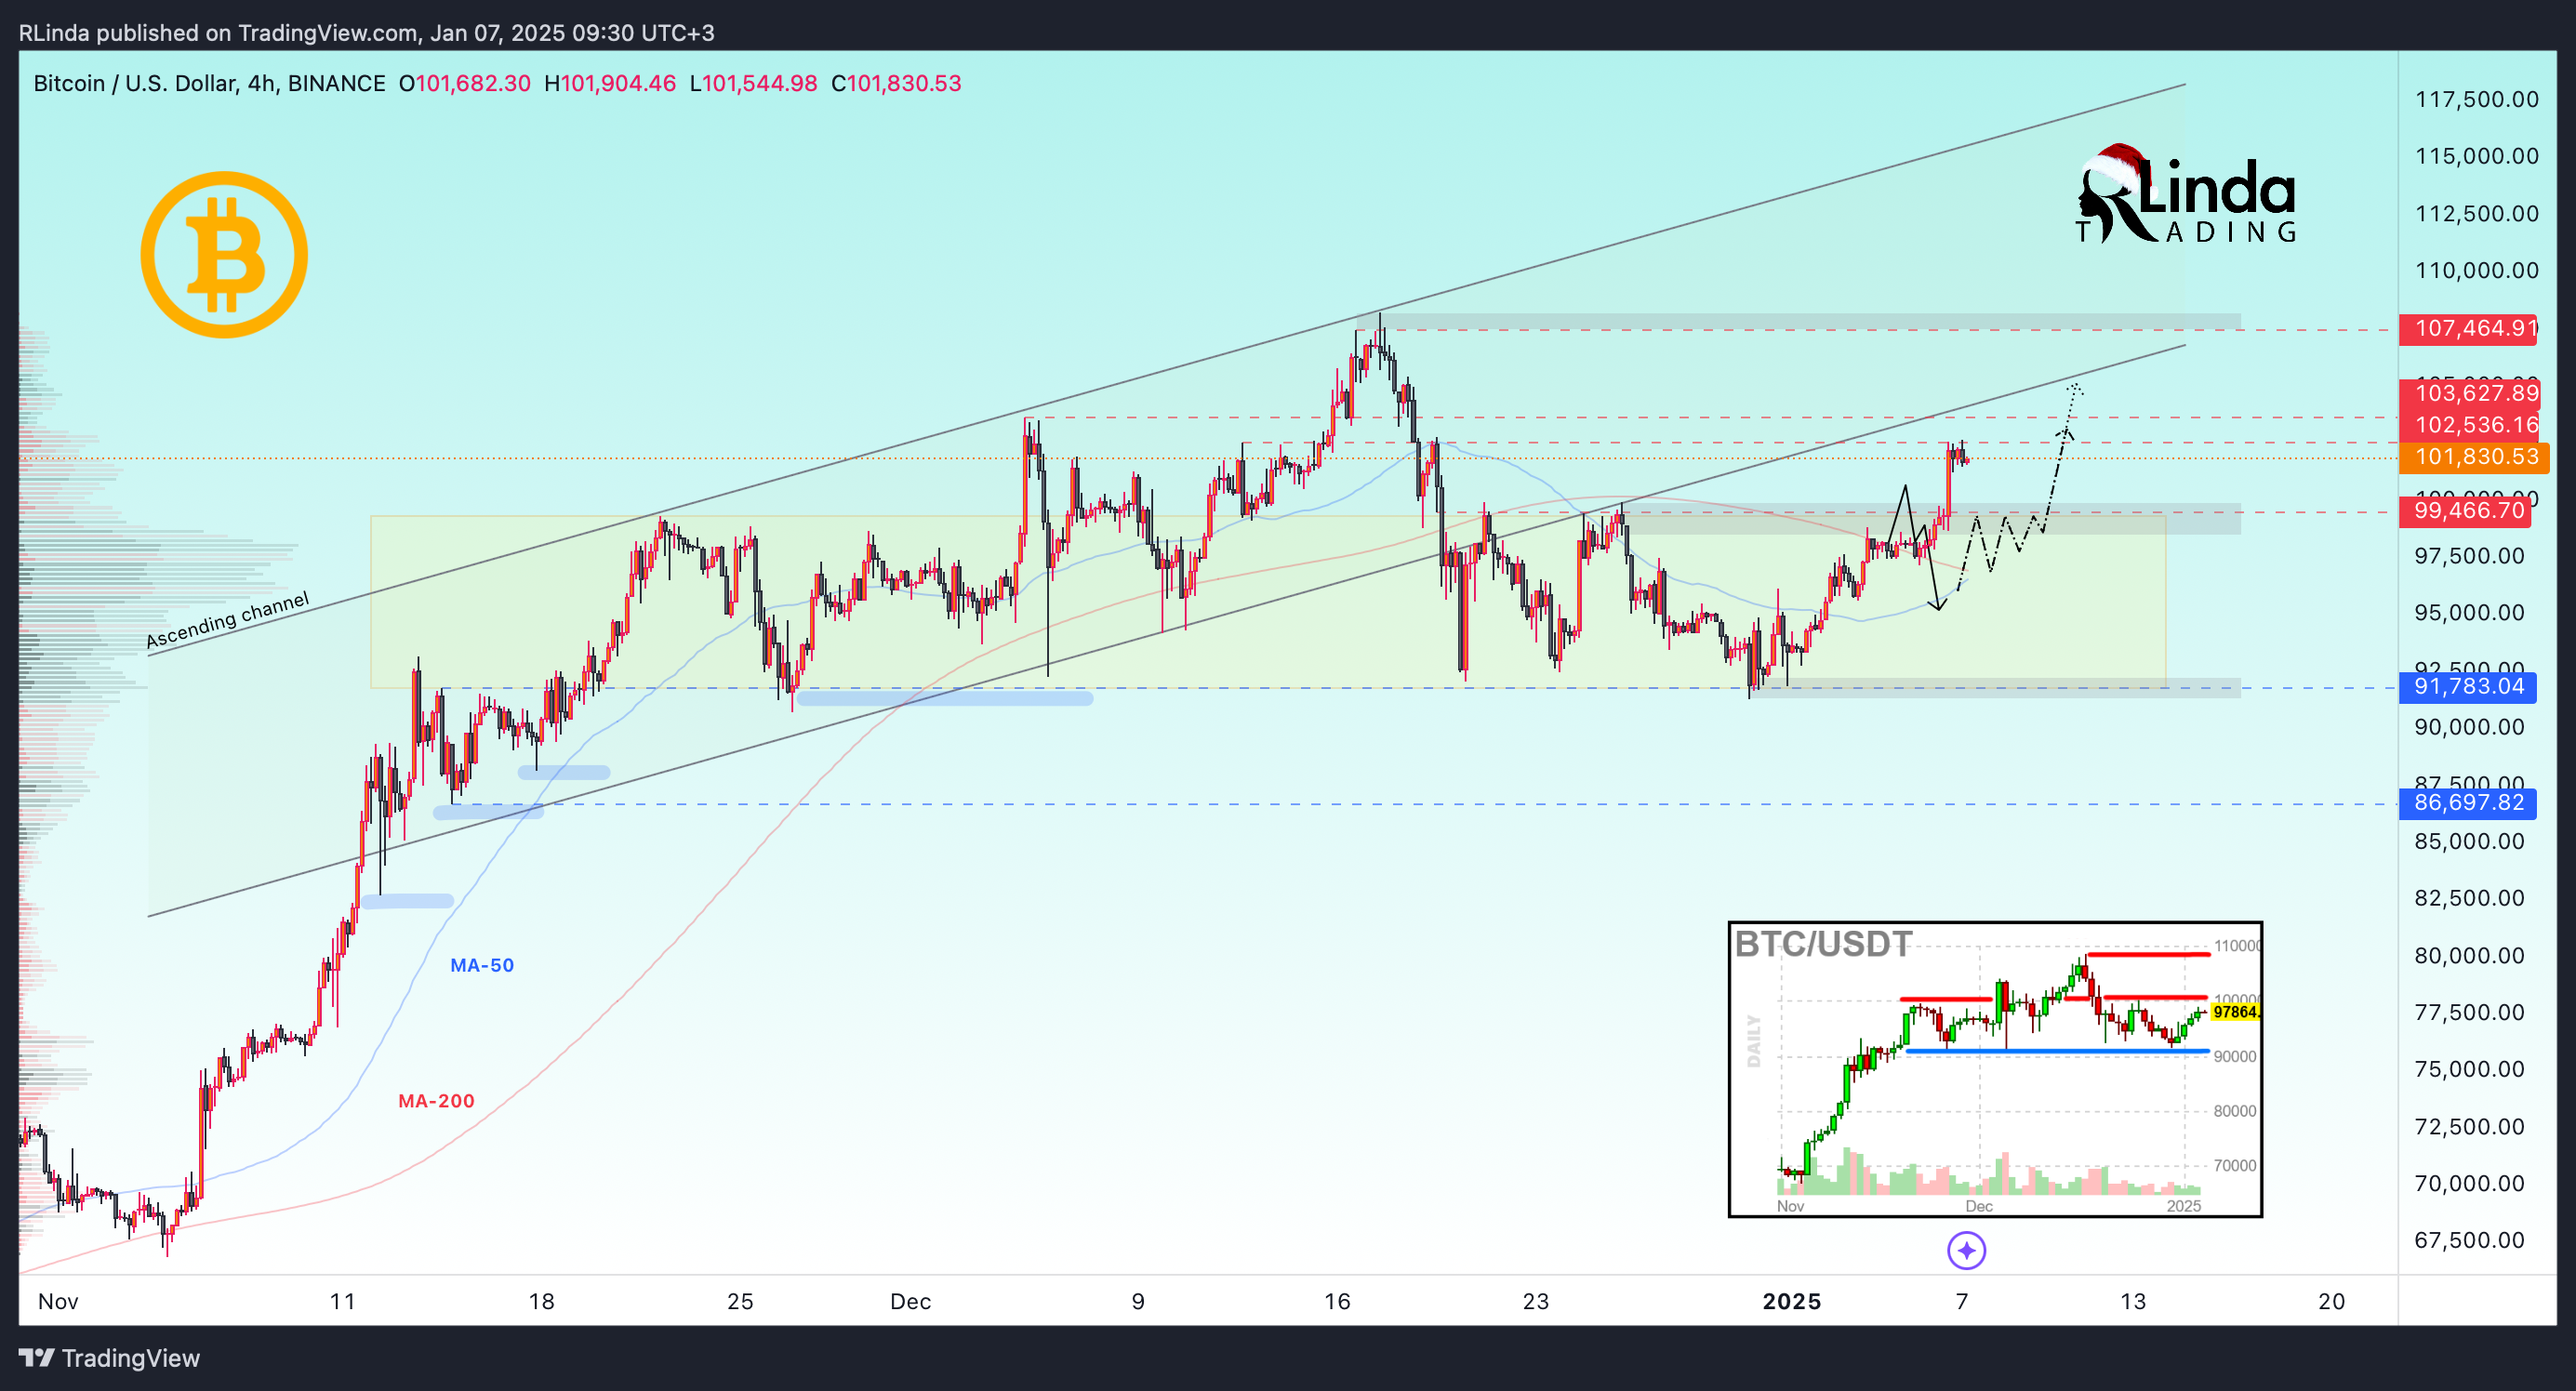The width and height of the screenshot is (2576, 1391).
Task: Click the '16' date on time axis
Action: click(x=1337, y=1301)
